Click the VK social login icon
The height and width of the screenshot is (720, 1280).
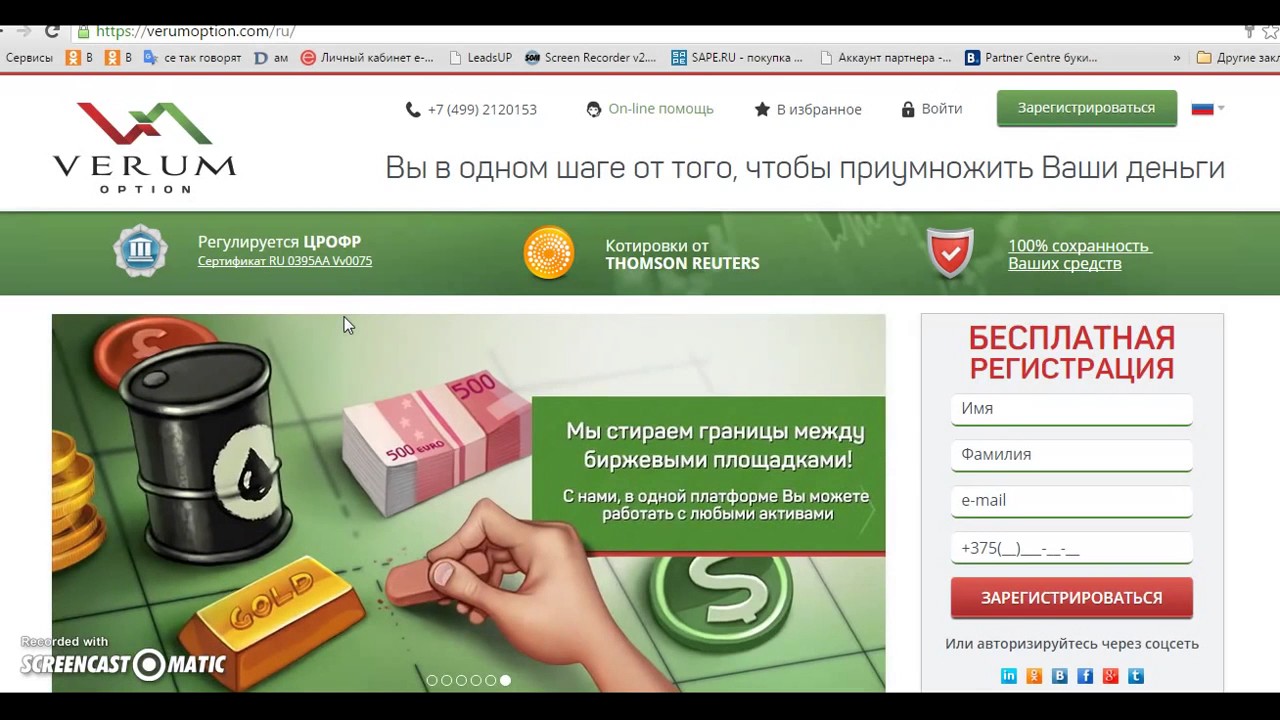point(1060,676)
